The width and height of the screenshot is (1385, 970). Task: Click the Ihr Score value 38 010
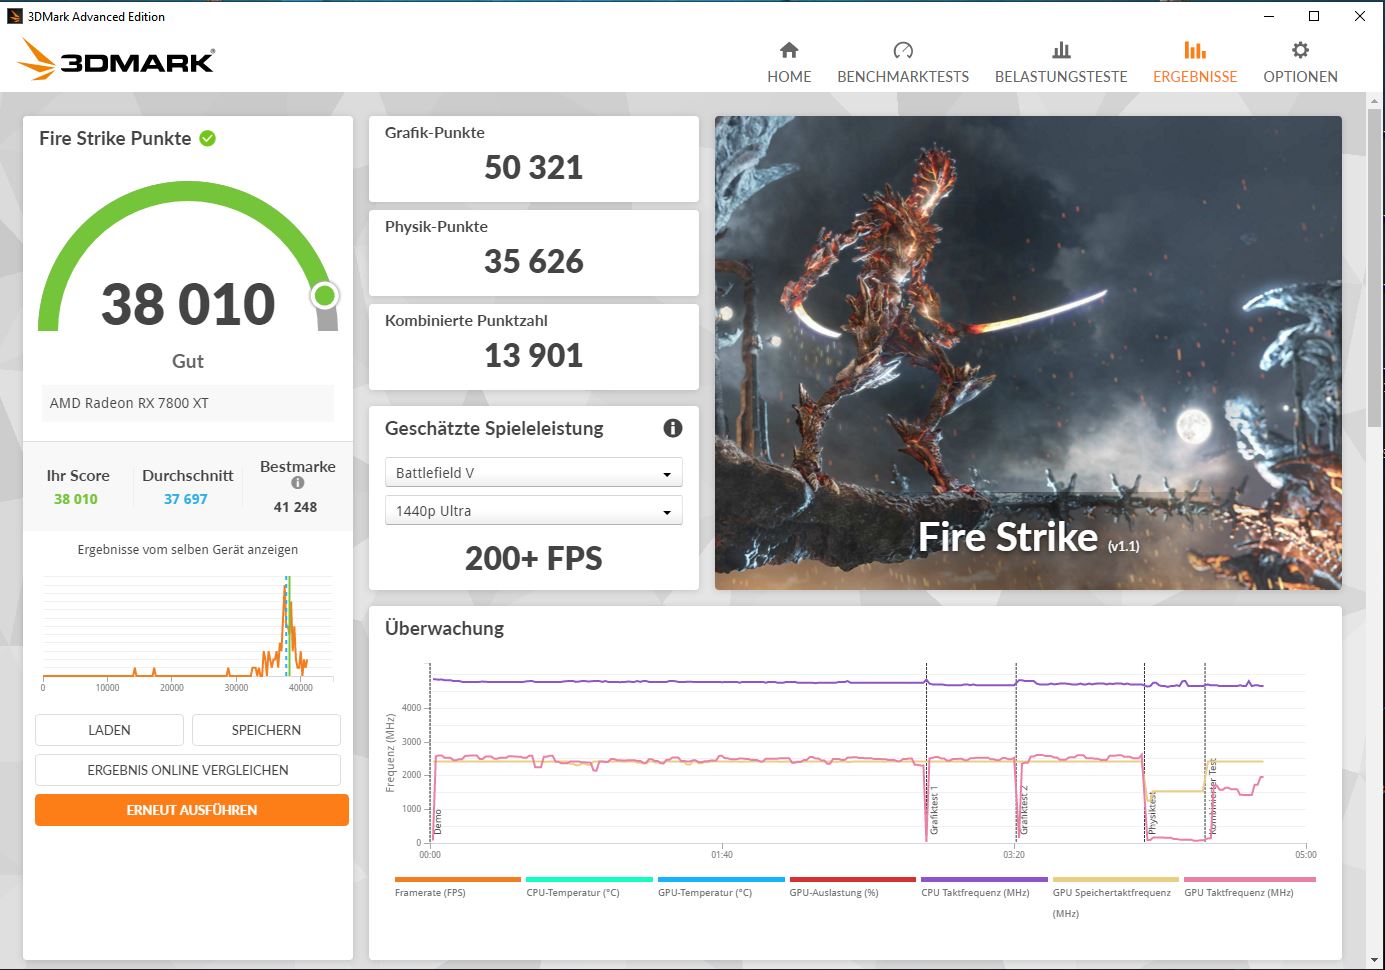point(76,499)
